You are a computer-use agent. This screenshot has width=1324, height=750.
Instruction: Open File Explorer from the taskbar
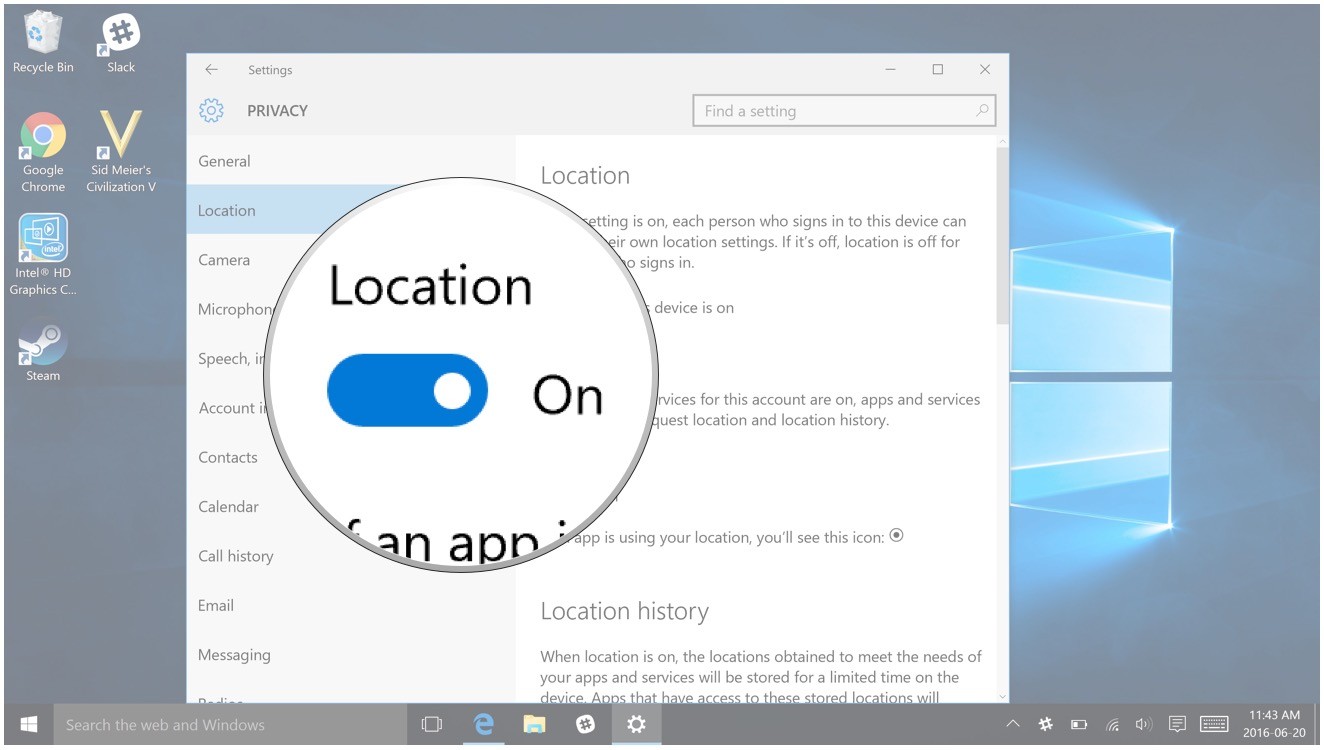coord(535,724)
